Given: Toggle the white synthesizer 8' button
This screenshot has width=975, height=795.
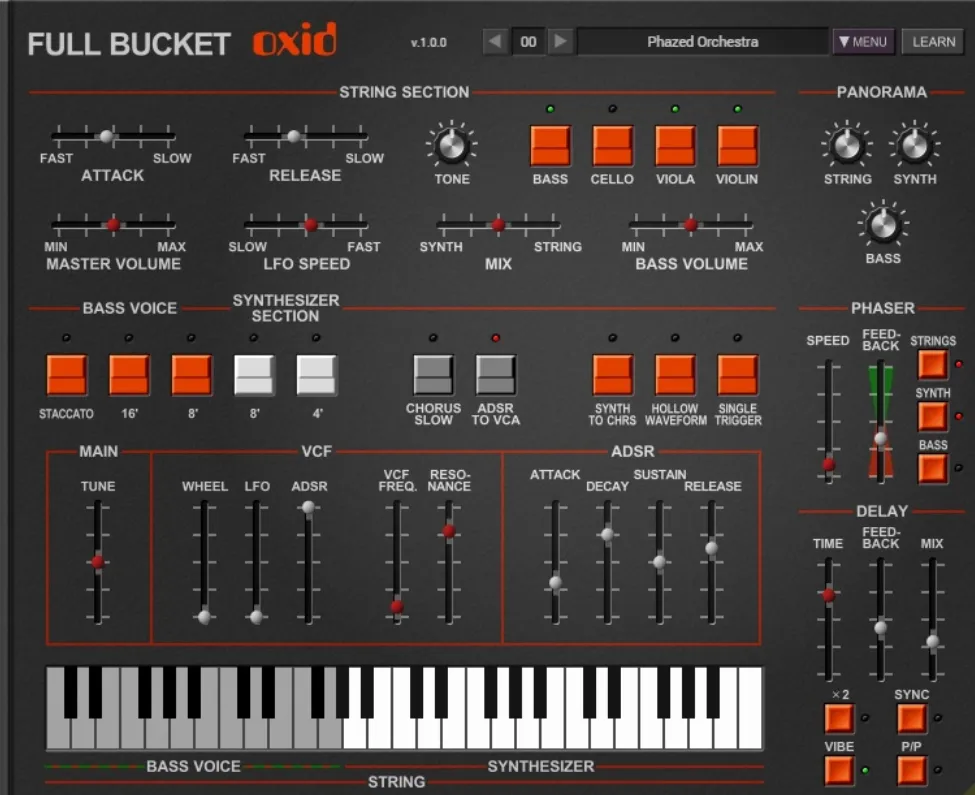Looking at the screenshot, I should (254, 375).
